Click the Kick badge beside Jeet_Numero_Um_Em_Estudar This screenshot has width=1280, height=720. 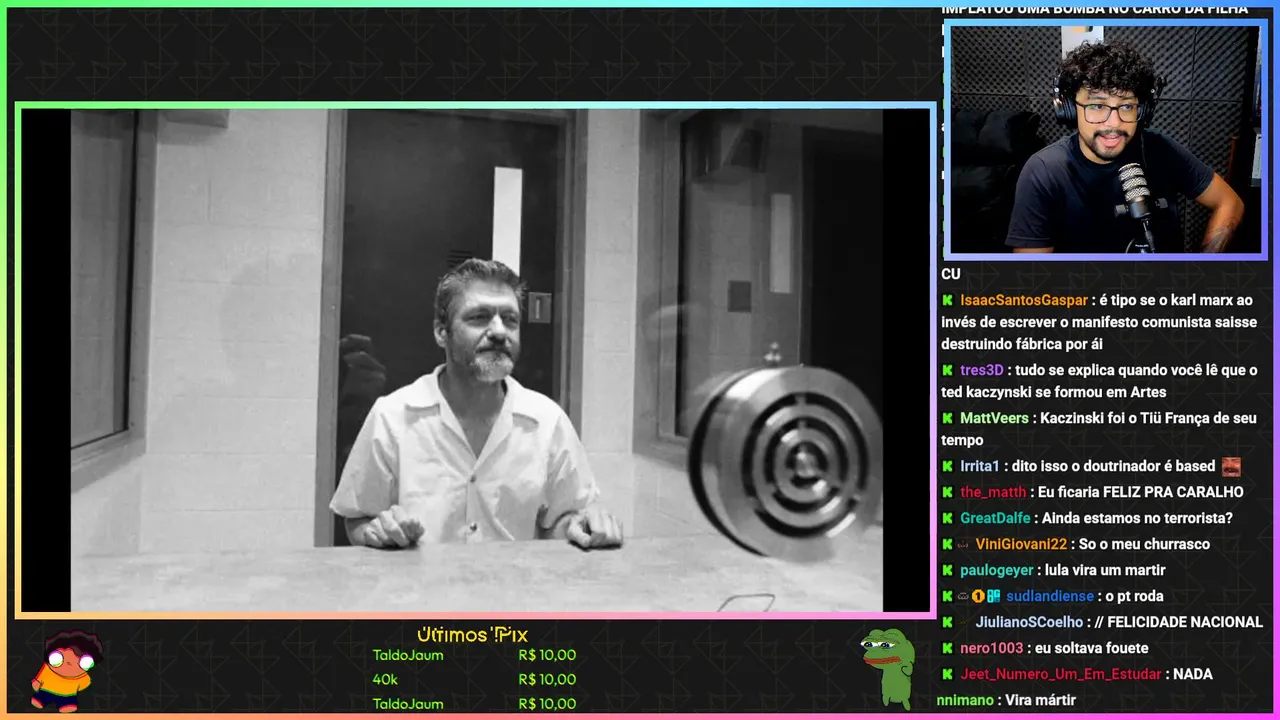(x=947, y=674)
